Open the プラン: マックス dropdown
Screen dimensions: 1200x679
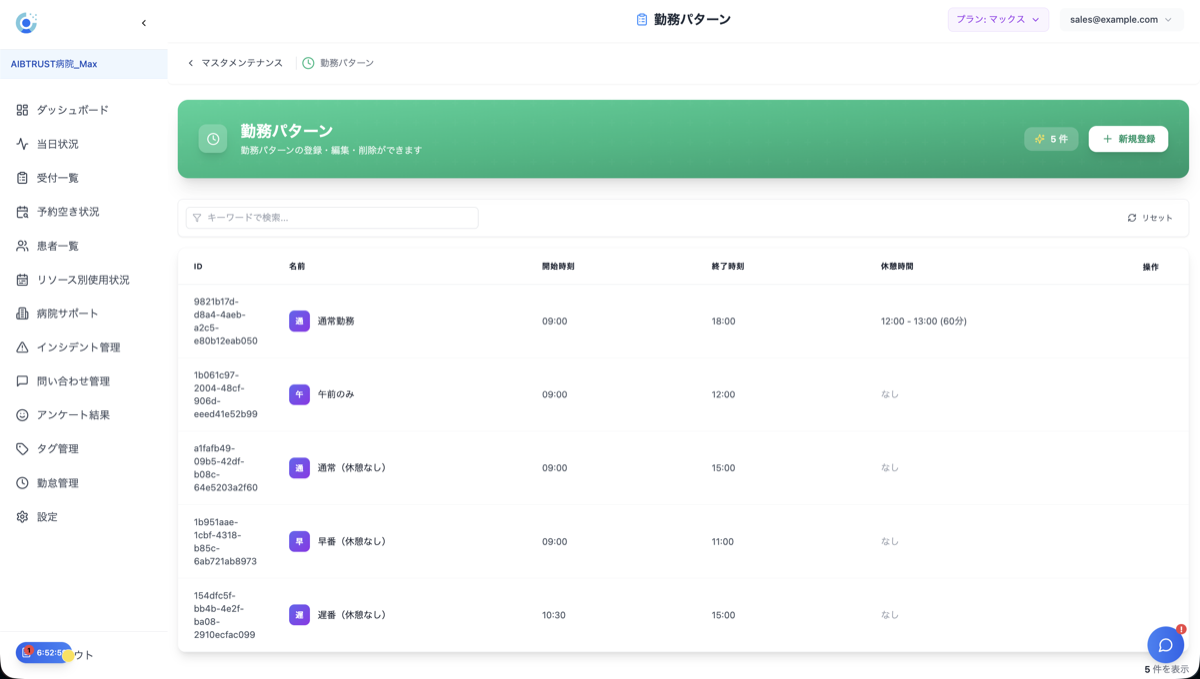998,19
